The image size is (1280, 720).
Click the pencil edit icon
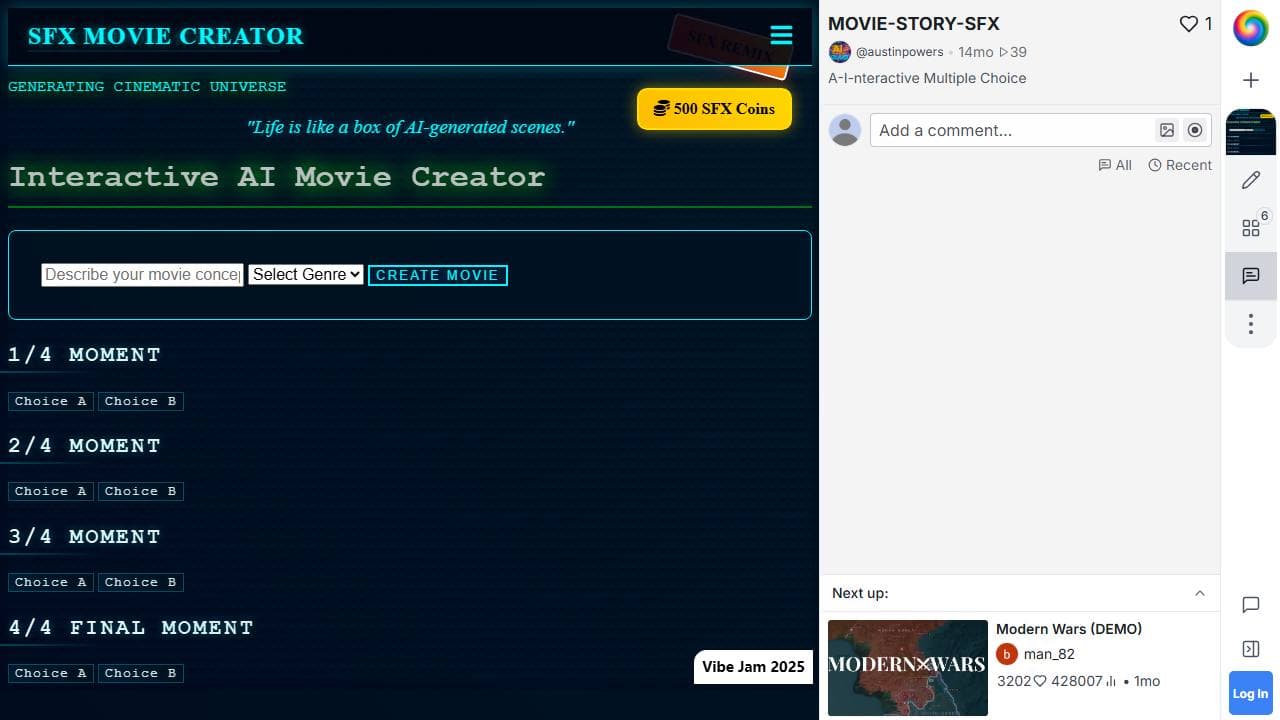1251,180
